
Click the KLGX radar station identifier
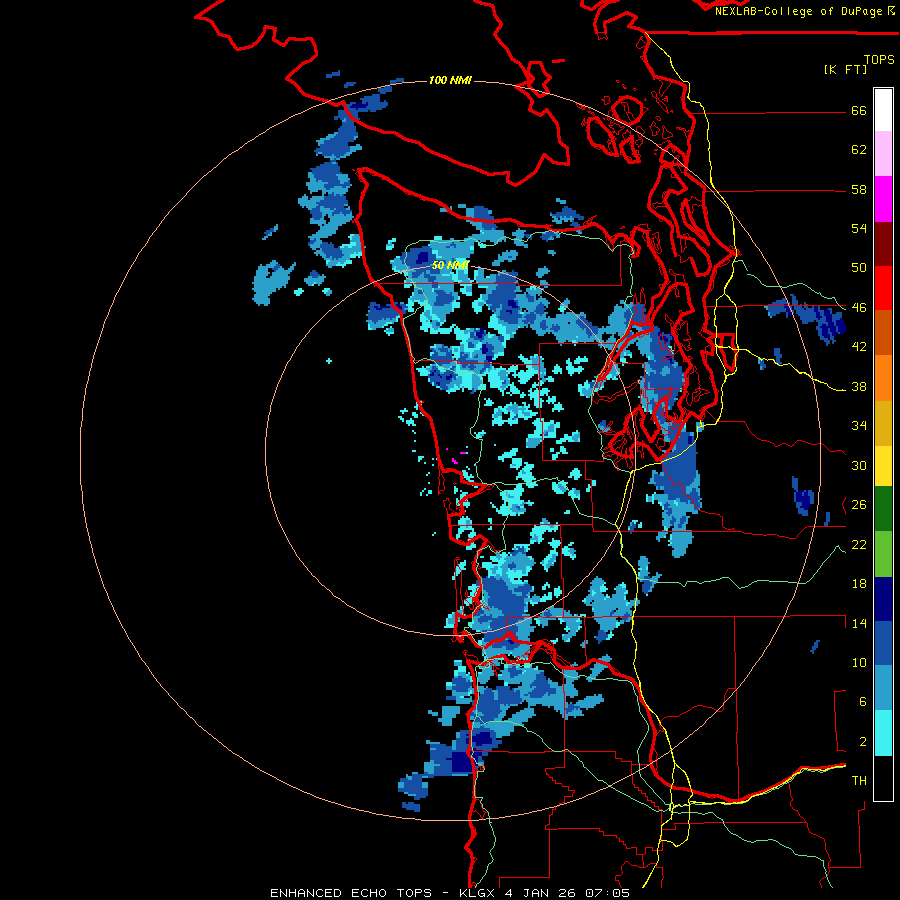(x=478, y=893)
